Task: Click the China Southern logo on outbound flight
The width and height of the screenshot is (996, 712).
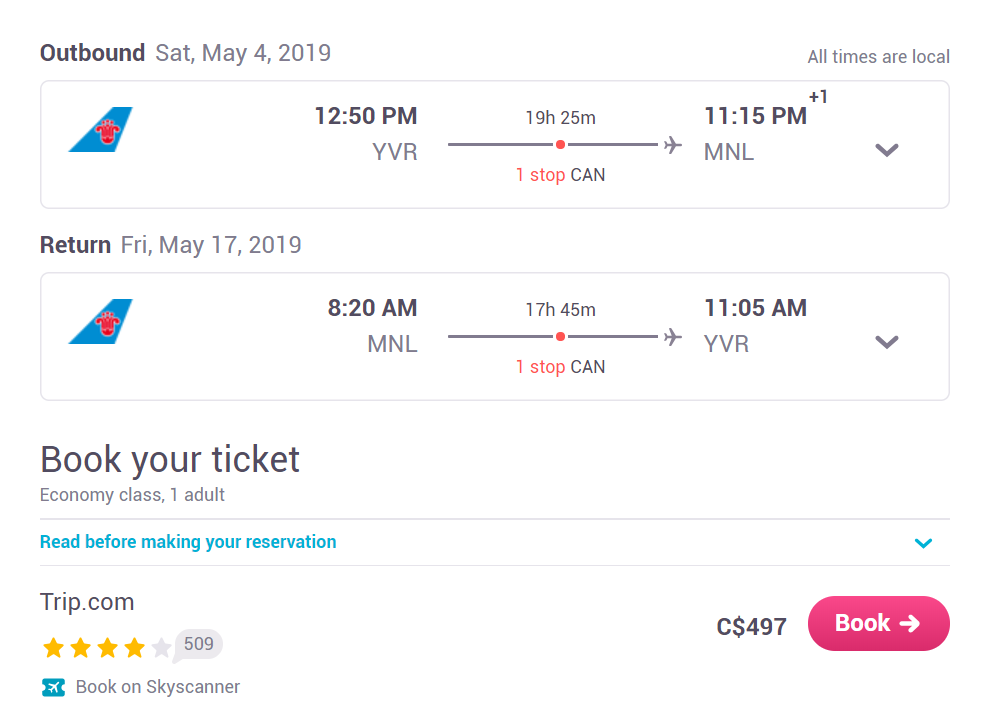Action: pyautogui.click(x=100, y=130)
